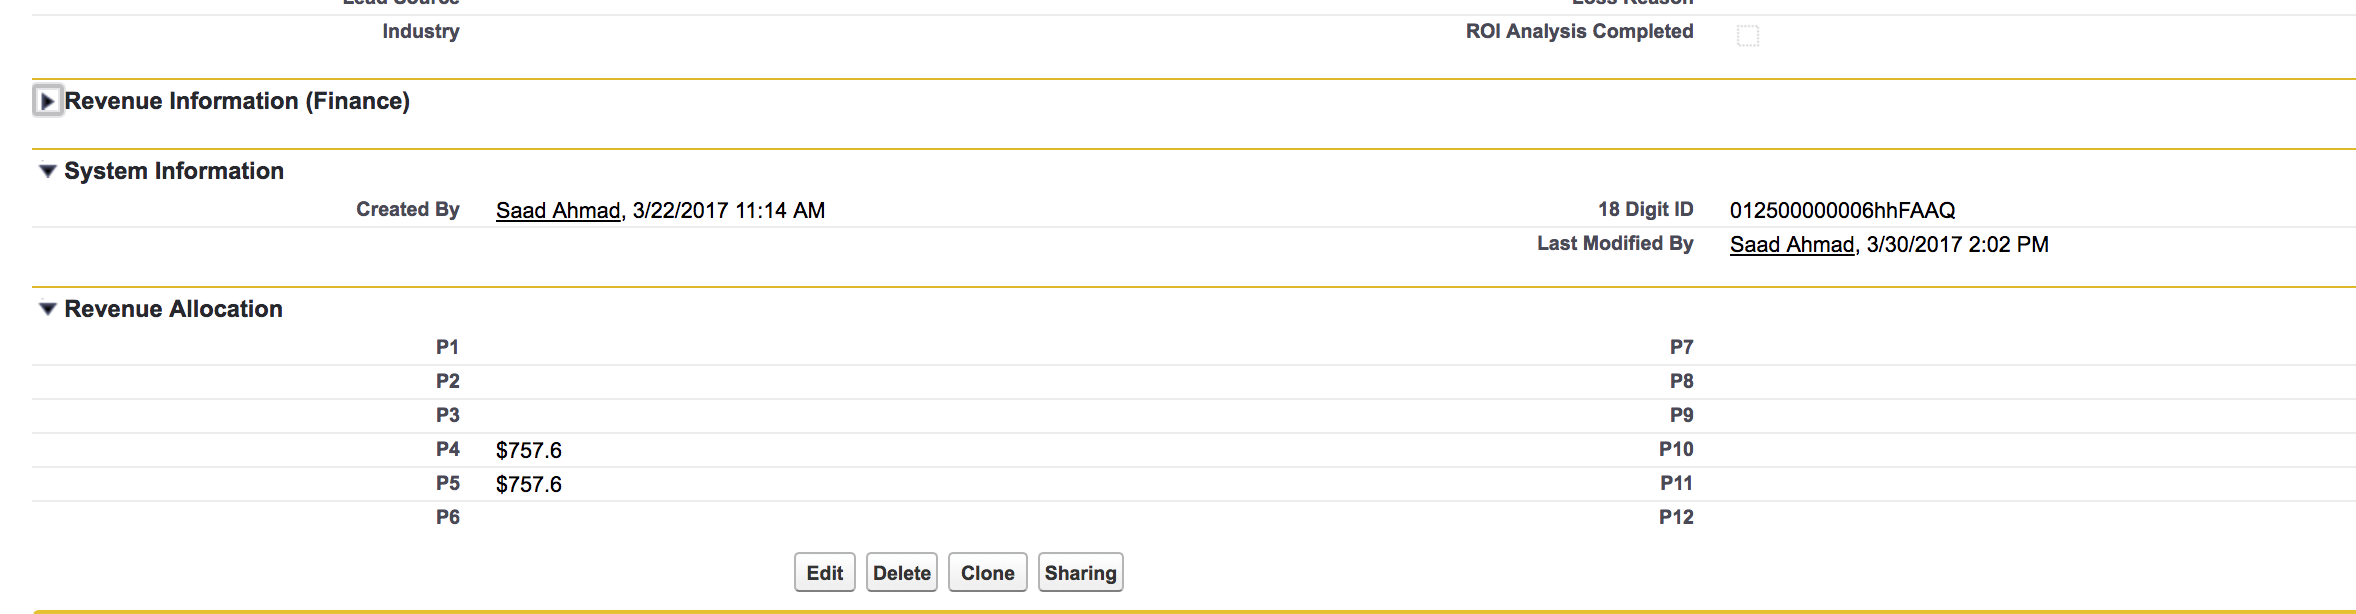Open the Sharing button
Viewport: 2356px width, 614px height.
1080,573
